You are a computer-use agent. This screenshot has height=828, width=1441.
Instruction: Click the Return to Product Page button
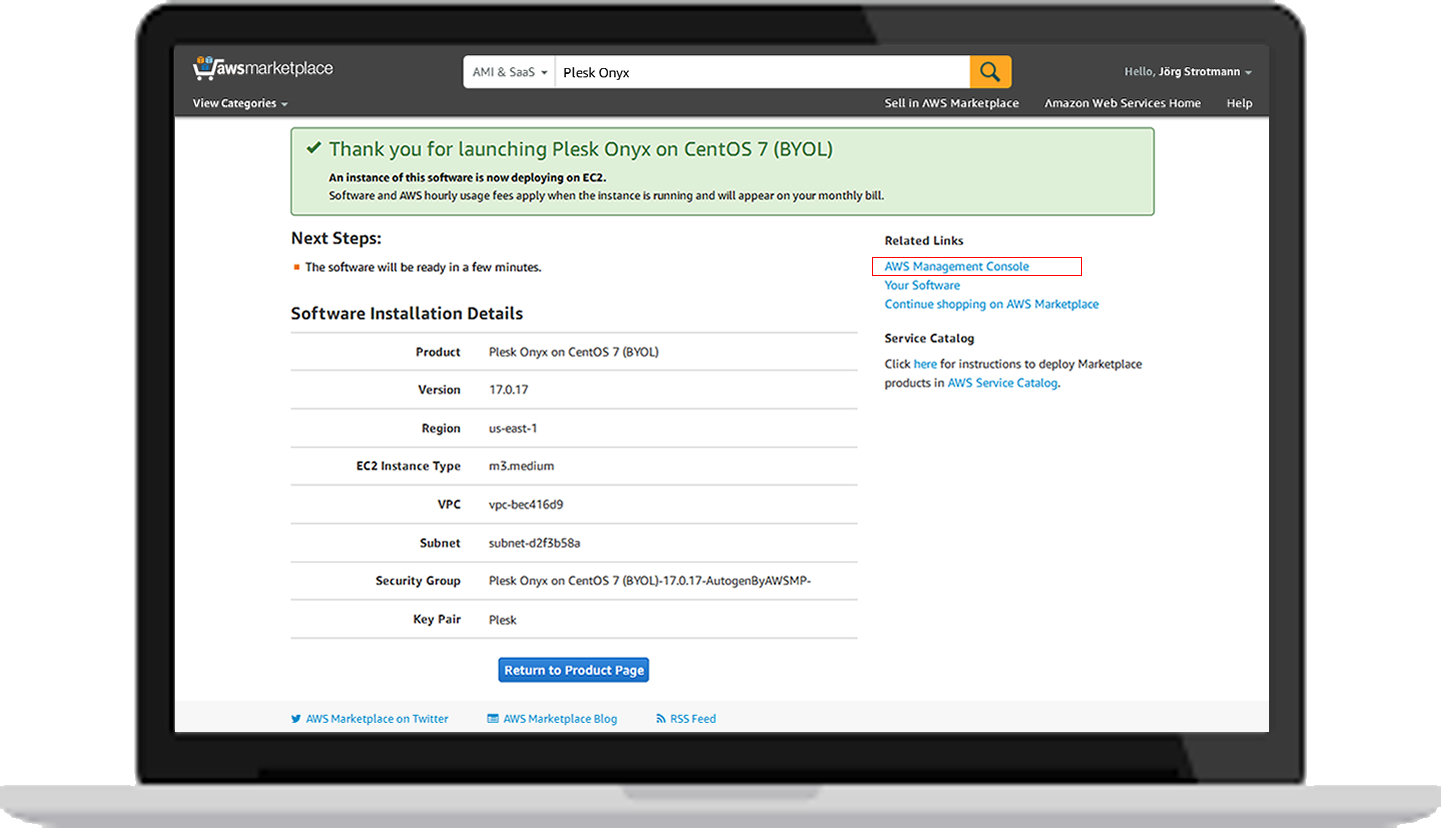574,670
